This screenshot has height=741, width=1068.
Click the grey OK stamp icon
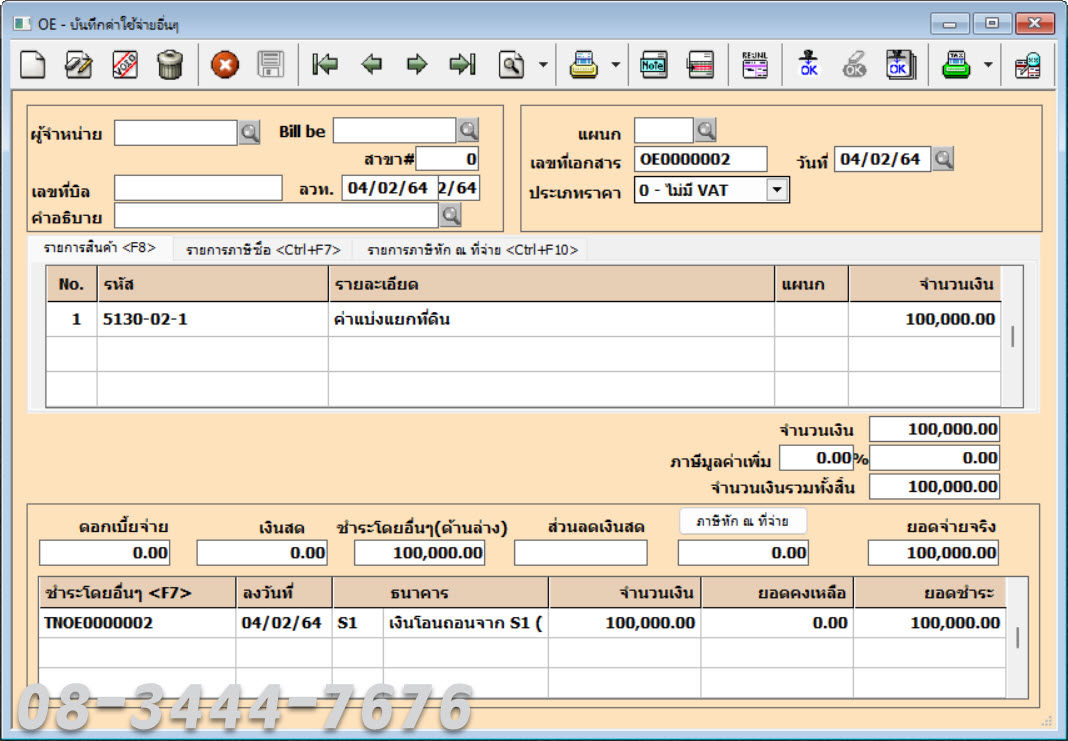click(x=854, y=64)
